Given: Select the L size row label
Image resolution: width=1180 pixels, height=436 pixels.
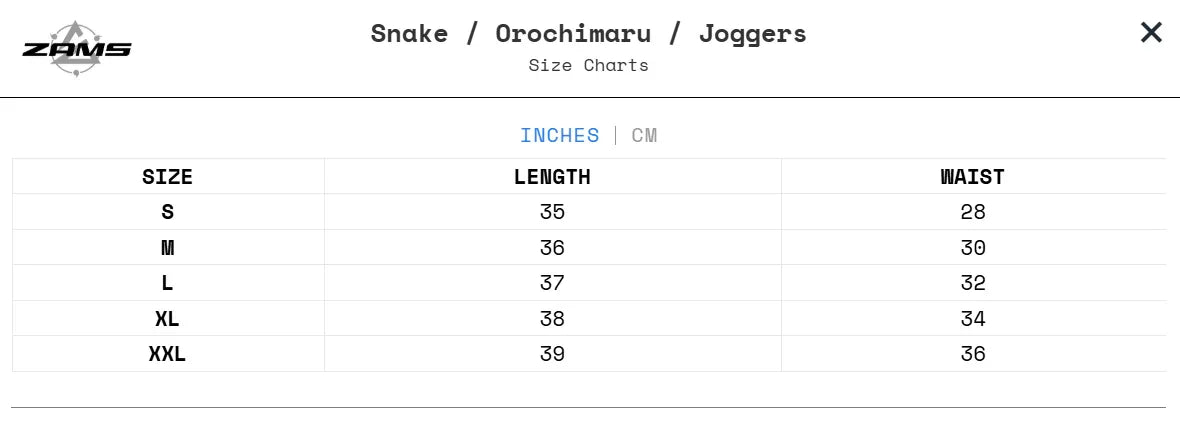Looking at the screenshot, I should coord(167,283).
